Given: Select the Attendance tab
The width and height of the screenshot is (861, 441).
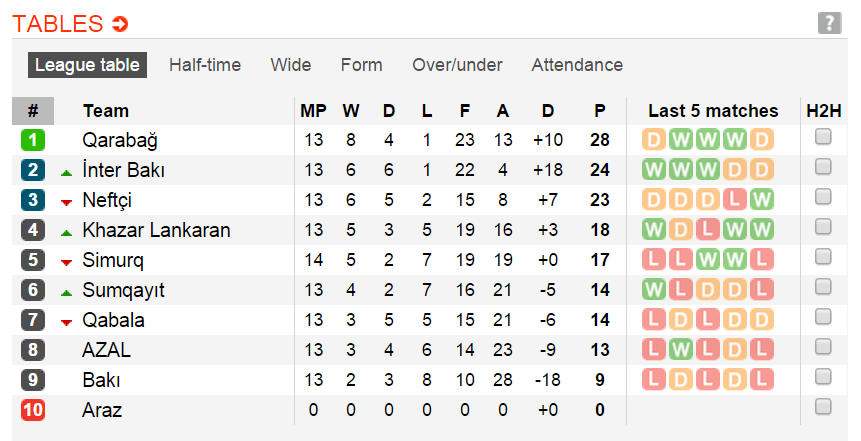Looking at the screenshot, I should (577, 65).
